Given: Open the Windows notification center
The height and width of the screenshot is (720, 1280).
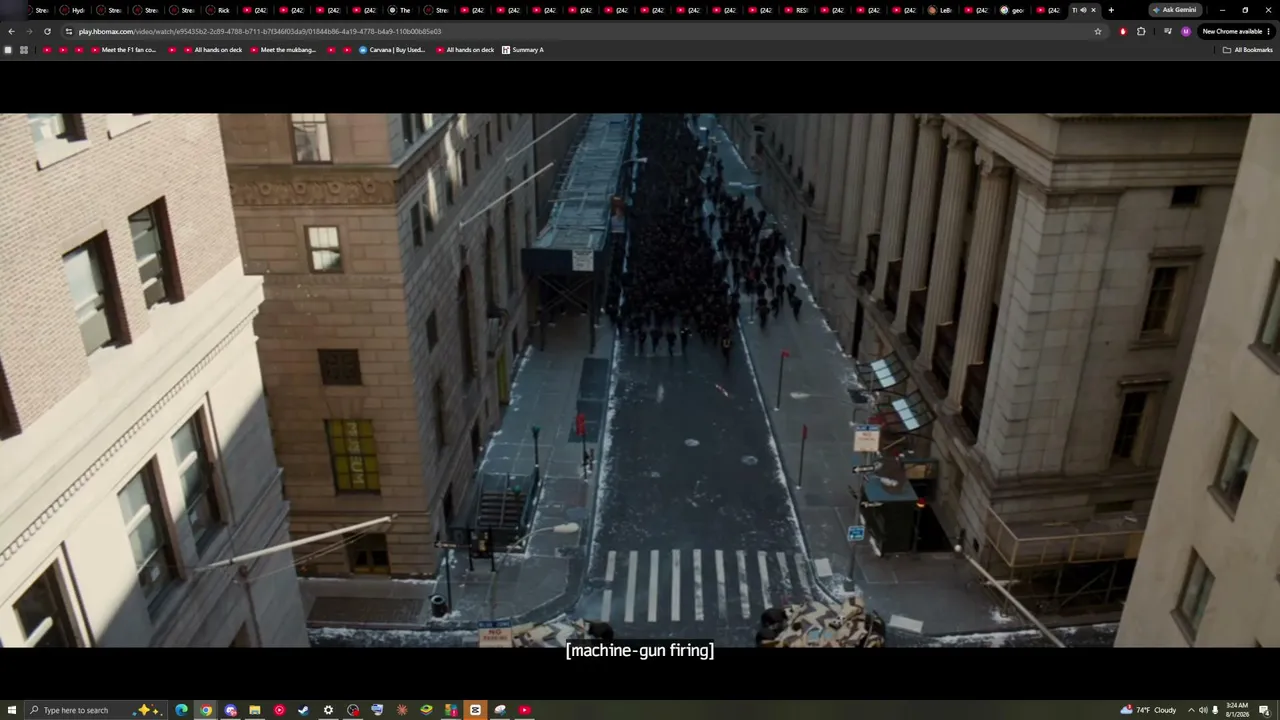Looking at the screenshot, I should (x=1264, y=710).
